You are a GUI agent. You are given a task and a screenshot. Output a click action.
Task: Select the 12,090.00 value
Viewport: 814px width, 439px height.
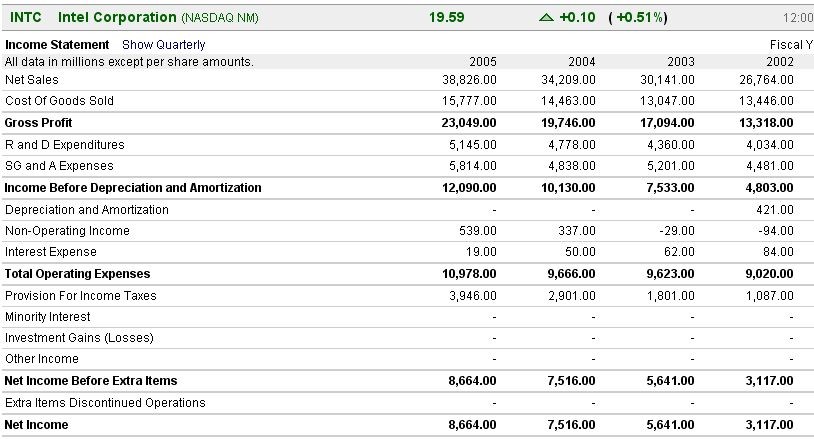click(469, 188)
